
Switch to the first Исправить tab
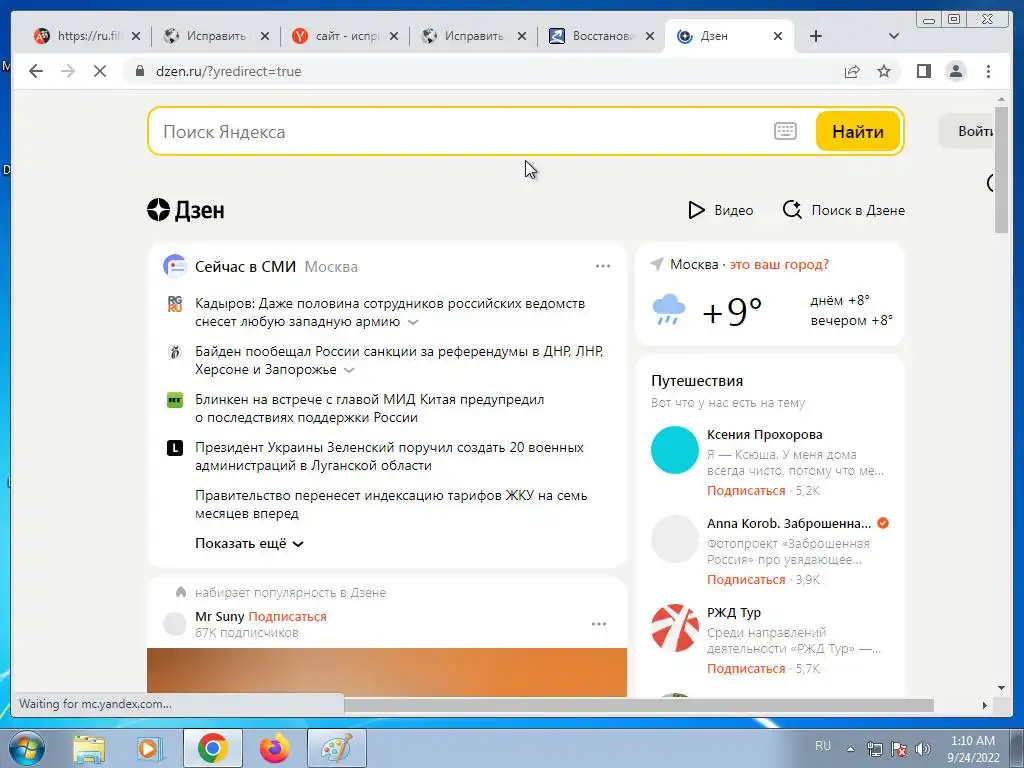216,36
